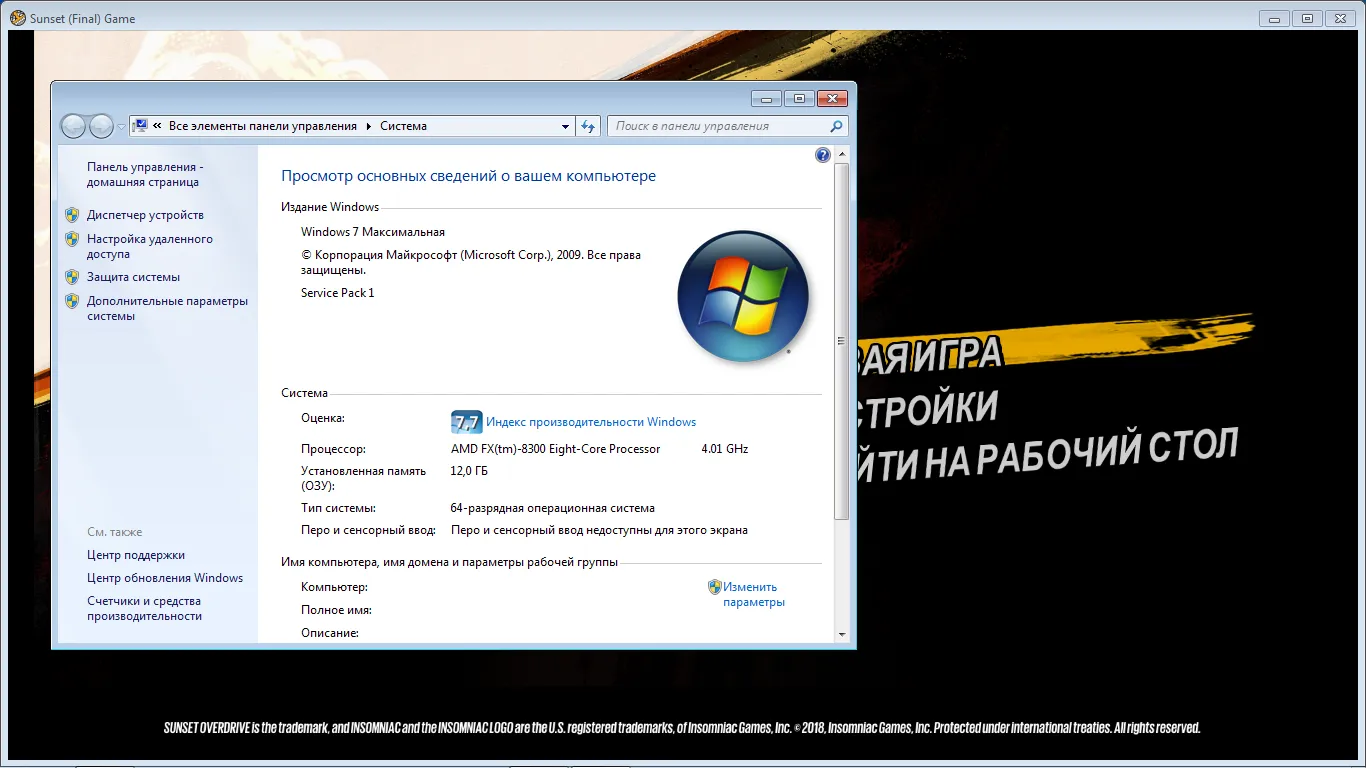Image resolution: width=1366 pixels, height=768 pixels.
Task: Open 'Индекс производительности Windows' link
Action: [591, 422]
